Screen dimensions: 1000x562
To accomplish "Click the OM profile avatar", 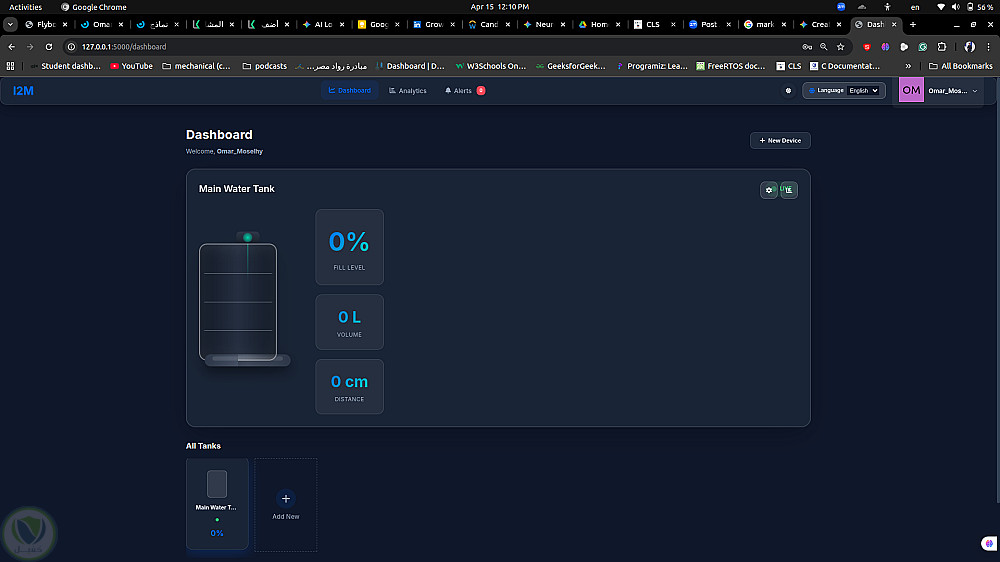I will pyautogui.click(x=911, y=90).
